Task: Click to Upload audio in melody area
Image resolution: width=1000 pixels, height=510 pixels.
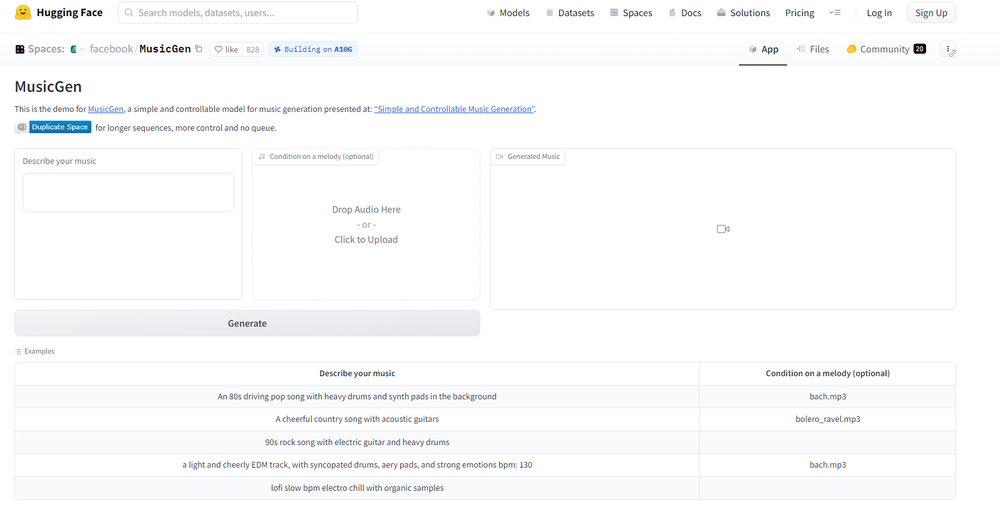Action: coord(366,240)
